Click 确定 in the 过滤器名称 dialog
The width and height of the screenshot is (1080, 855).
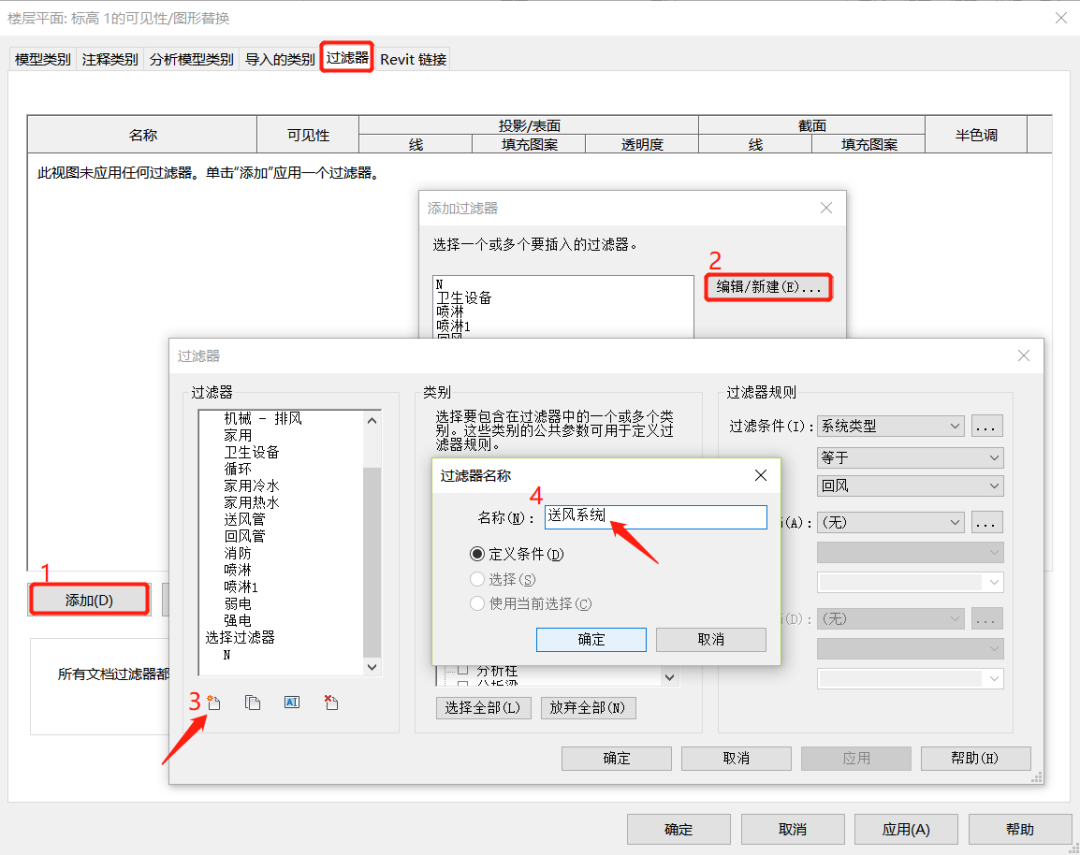(x=591, y=639)
